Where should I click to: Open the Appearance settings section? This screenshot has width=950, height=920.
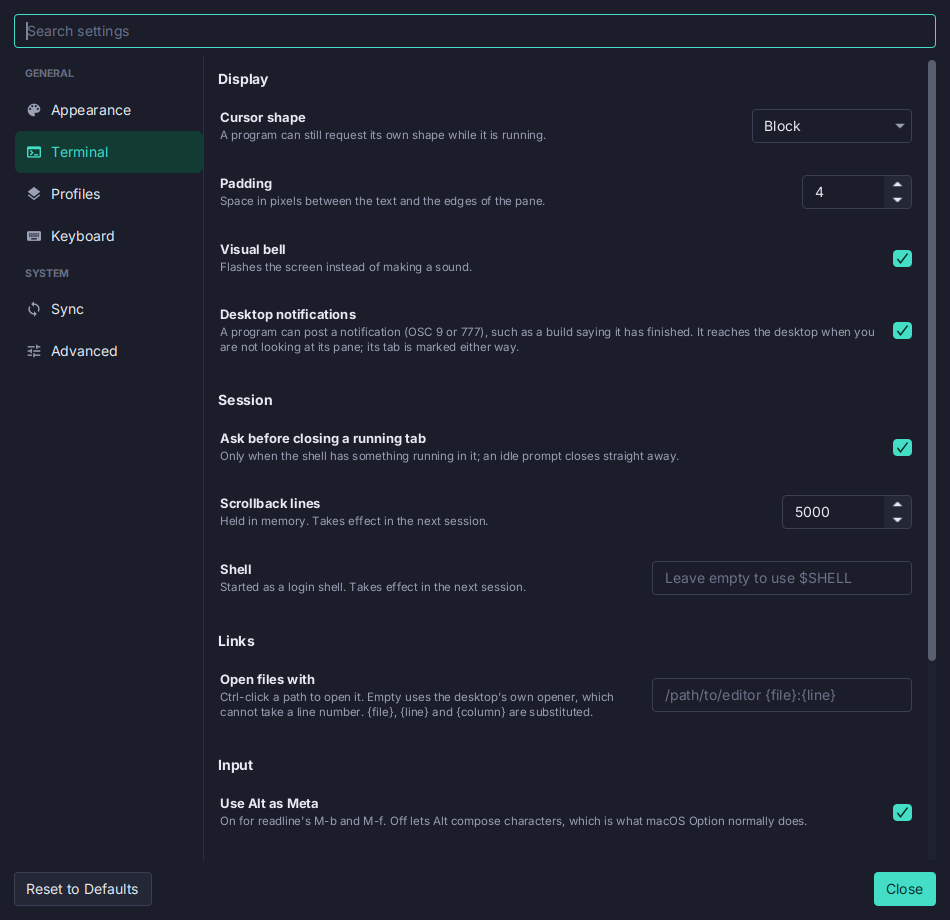[x=109, y=110]
